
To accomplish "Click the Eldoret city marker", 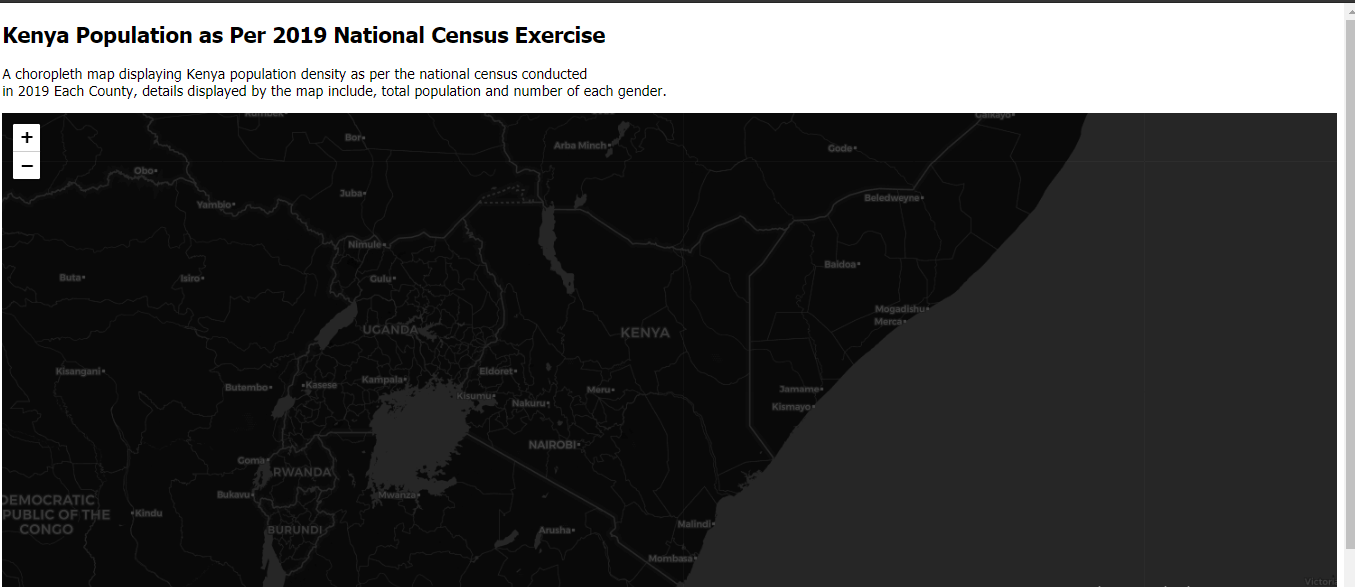I will [514, 369].
